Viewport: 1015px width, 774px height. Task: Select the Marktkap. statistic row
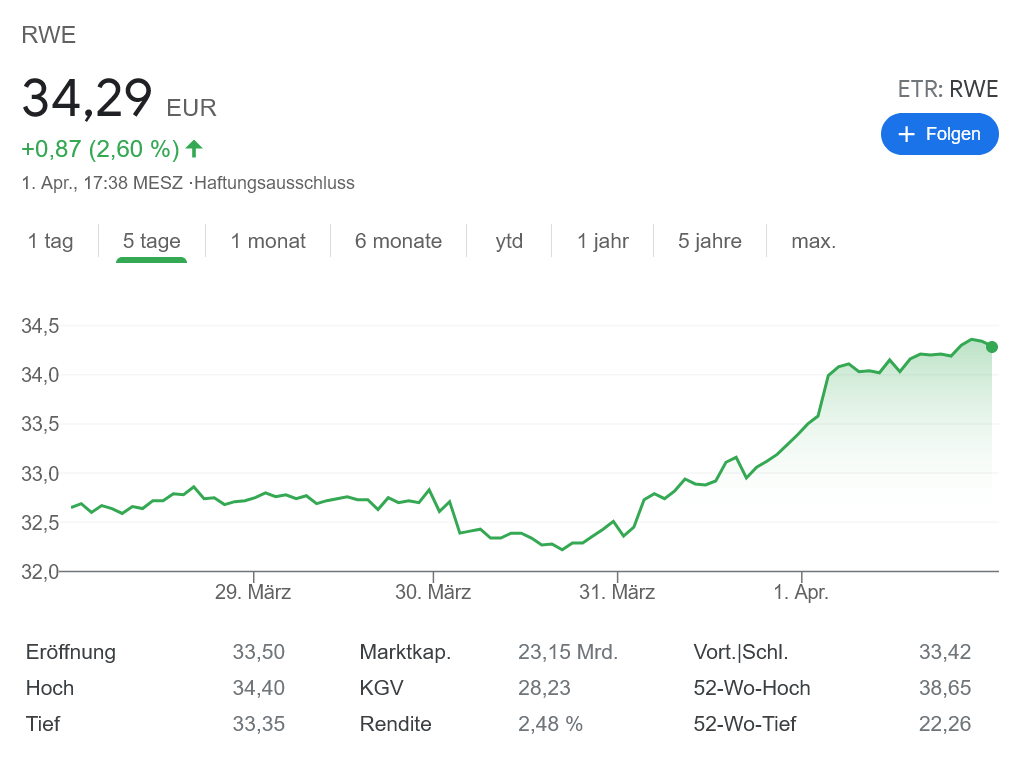(x=405, y=652)
